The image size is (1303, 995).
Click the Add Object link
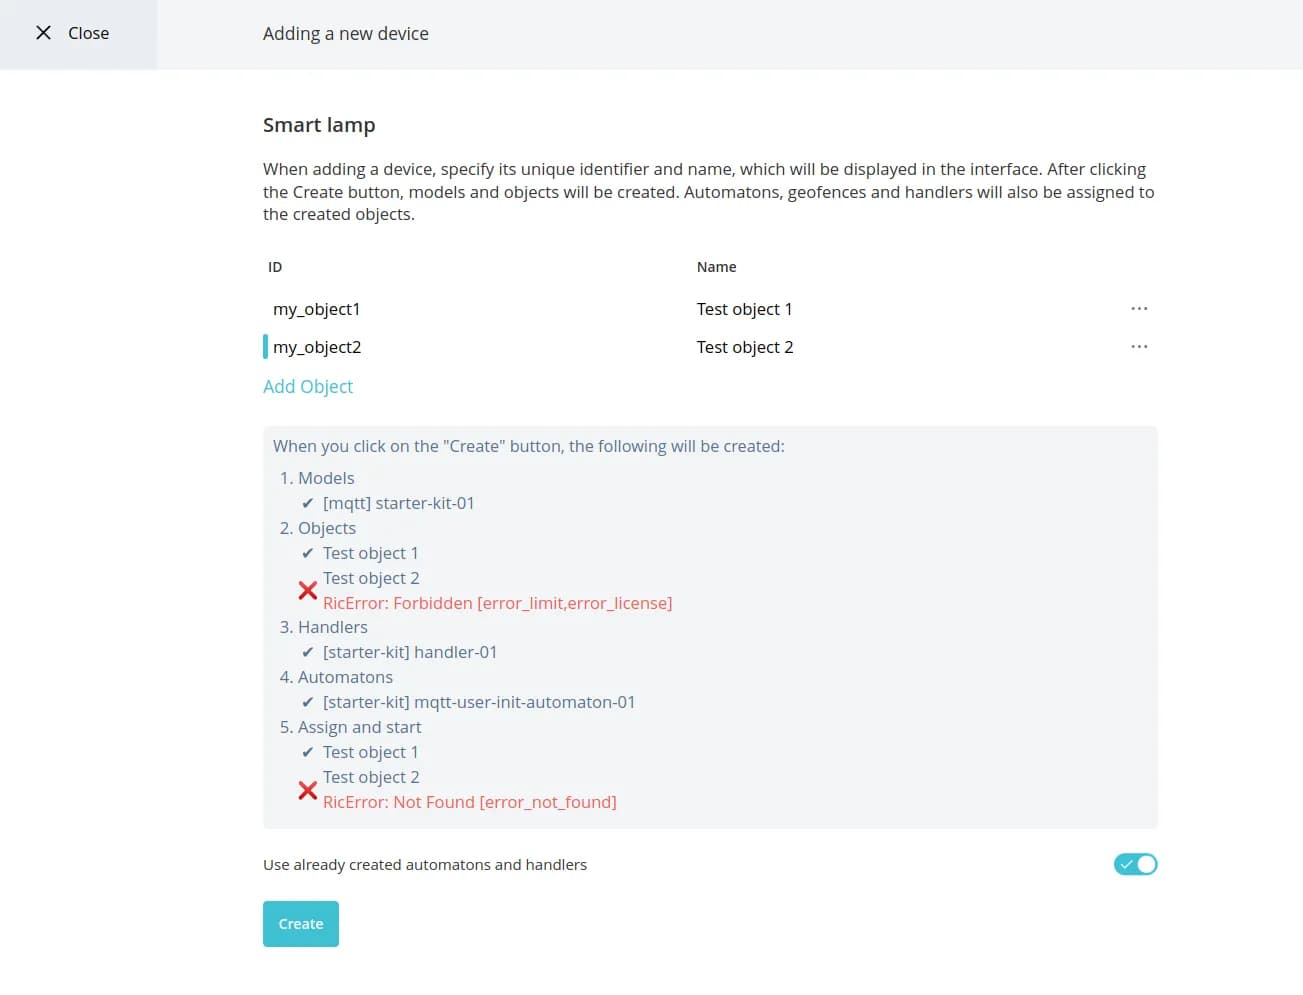tap(308, 387)
